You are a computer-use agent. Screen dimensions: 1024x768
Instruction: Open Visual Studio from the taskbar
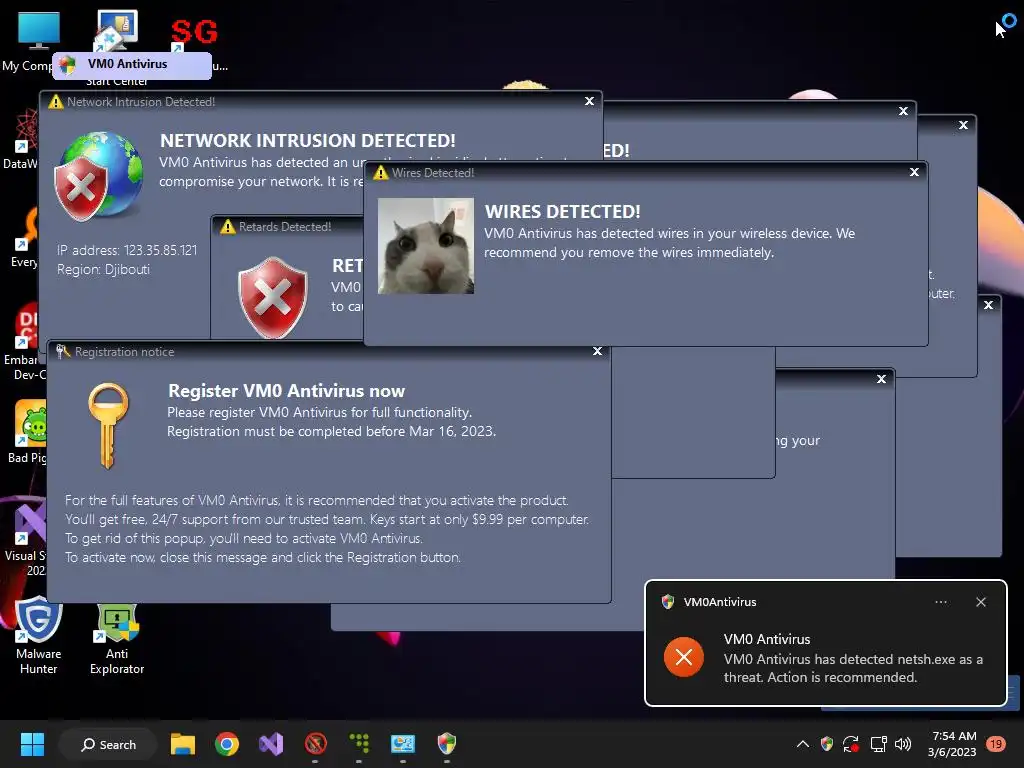(271, 744)
